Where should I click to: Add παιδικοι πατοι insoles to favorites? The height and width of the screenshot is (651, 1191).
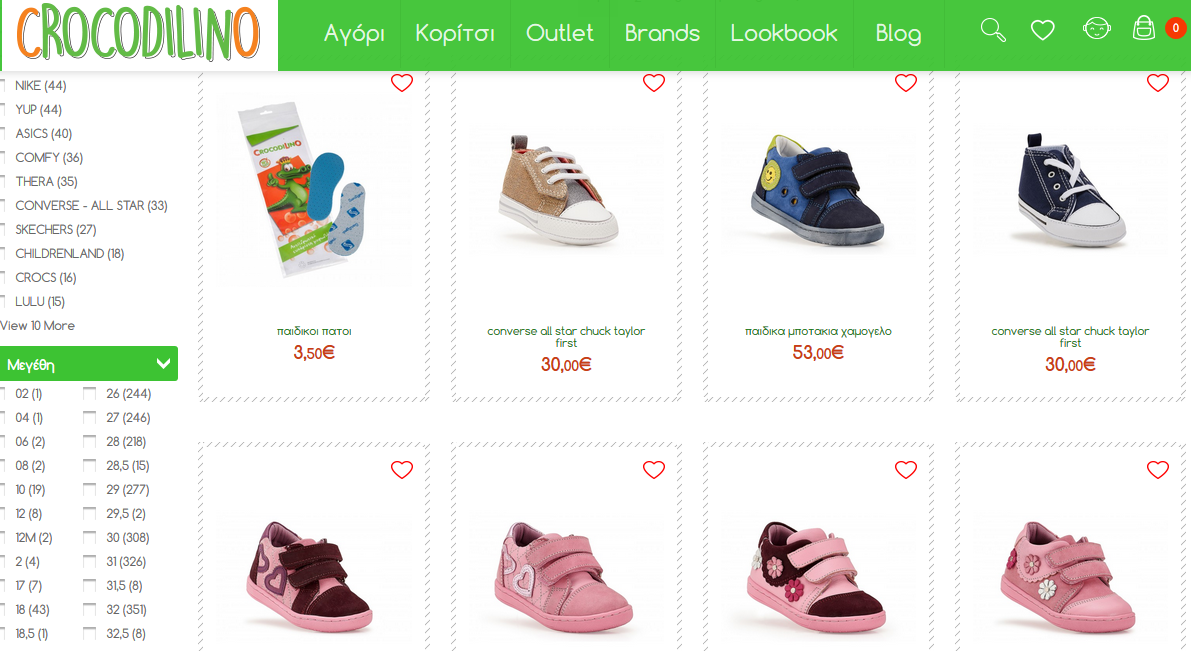click(402, 83)
